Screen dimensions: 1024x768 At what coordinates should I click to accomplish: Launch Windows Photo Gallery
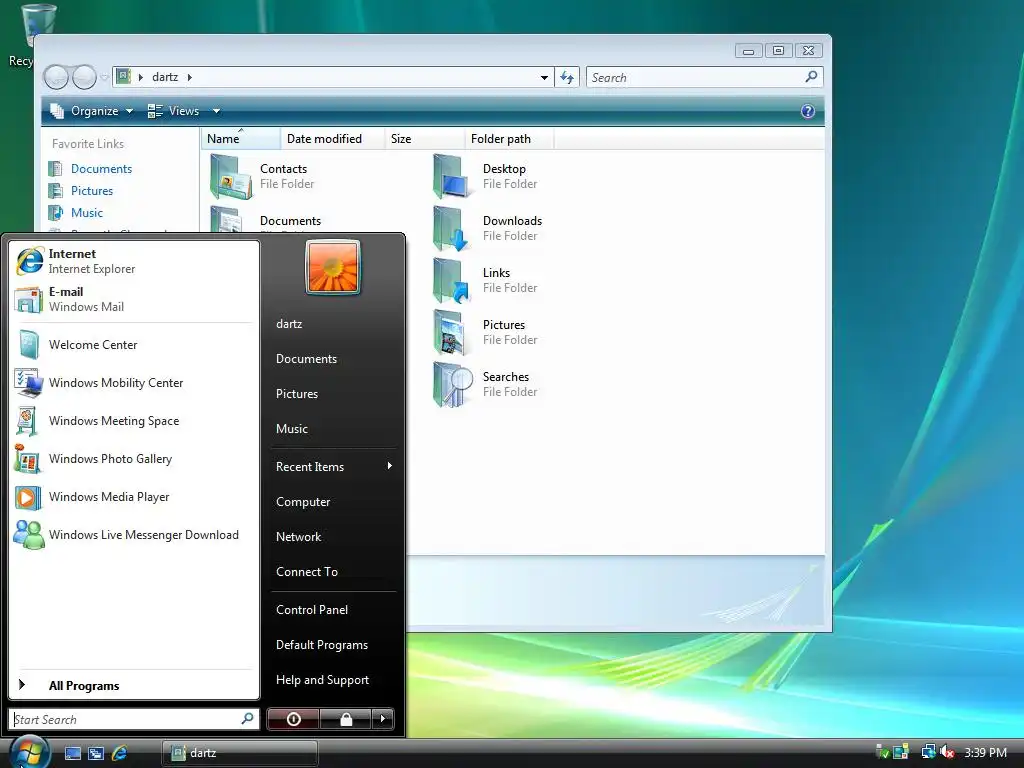pos(134,458)
